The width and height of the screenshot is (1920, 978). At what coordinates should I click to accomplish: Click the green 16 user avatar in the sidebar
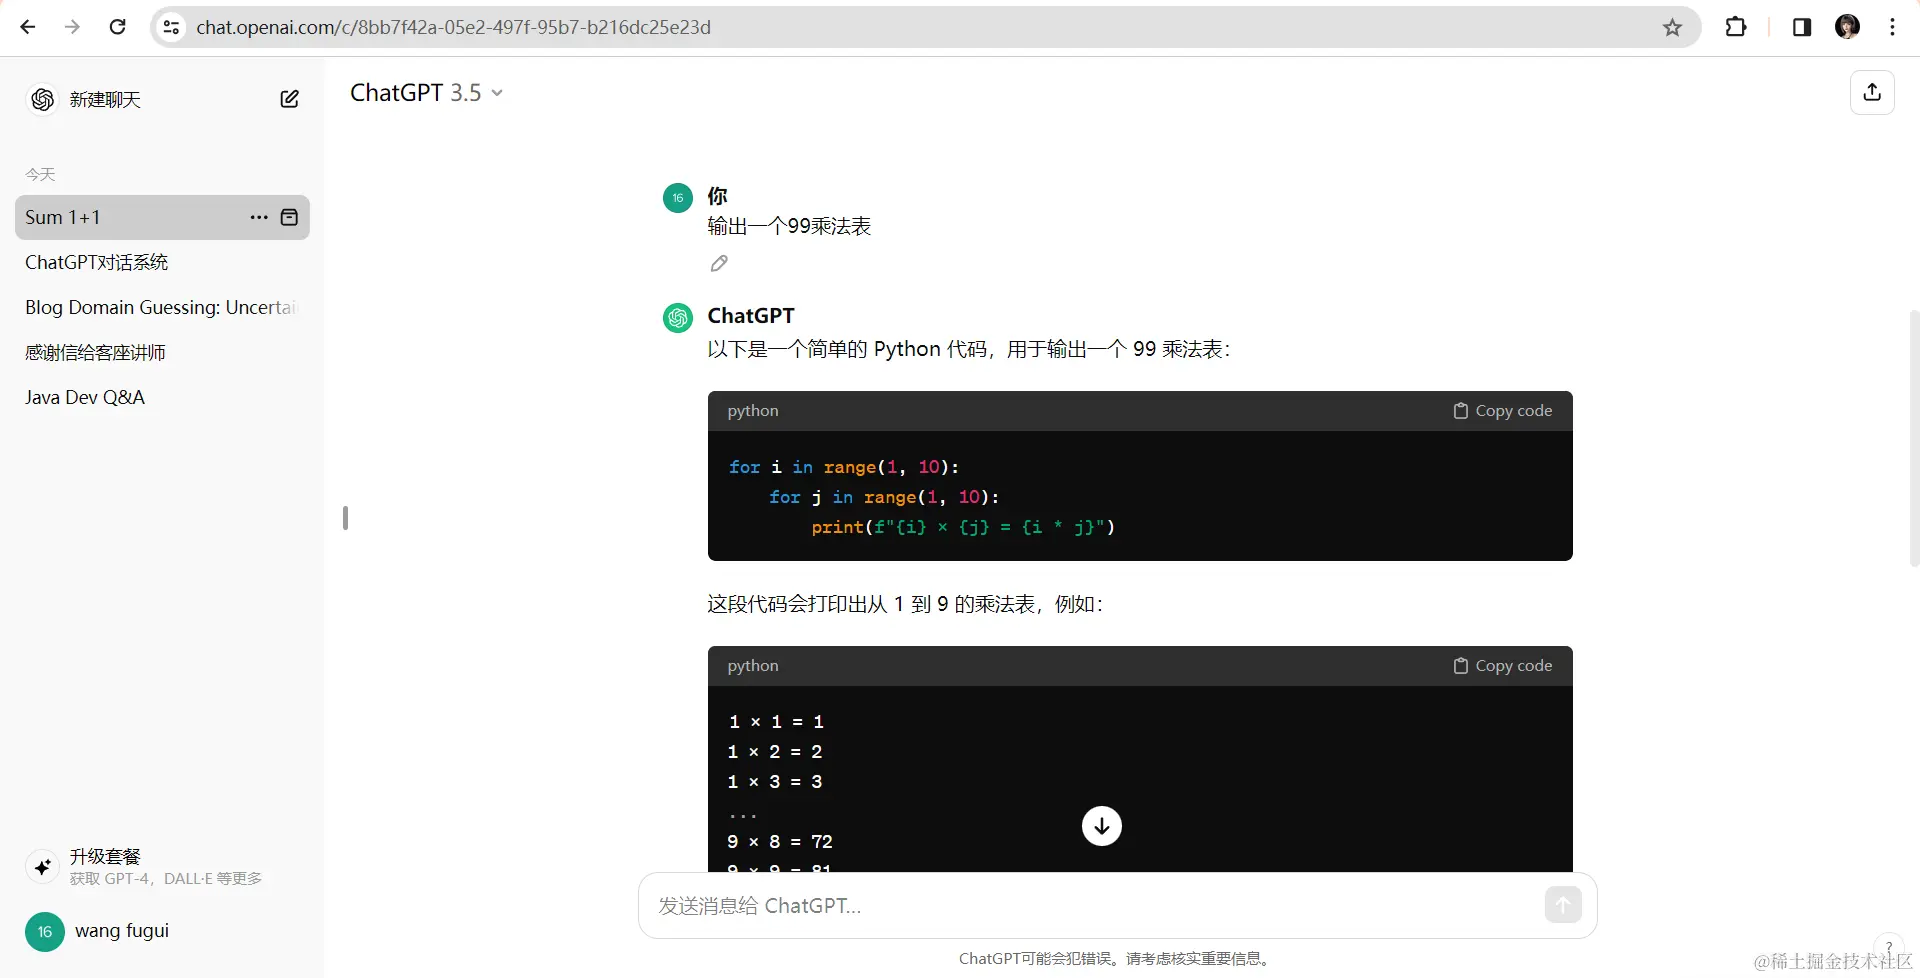point(44,932)
